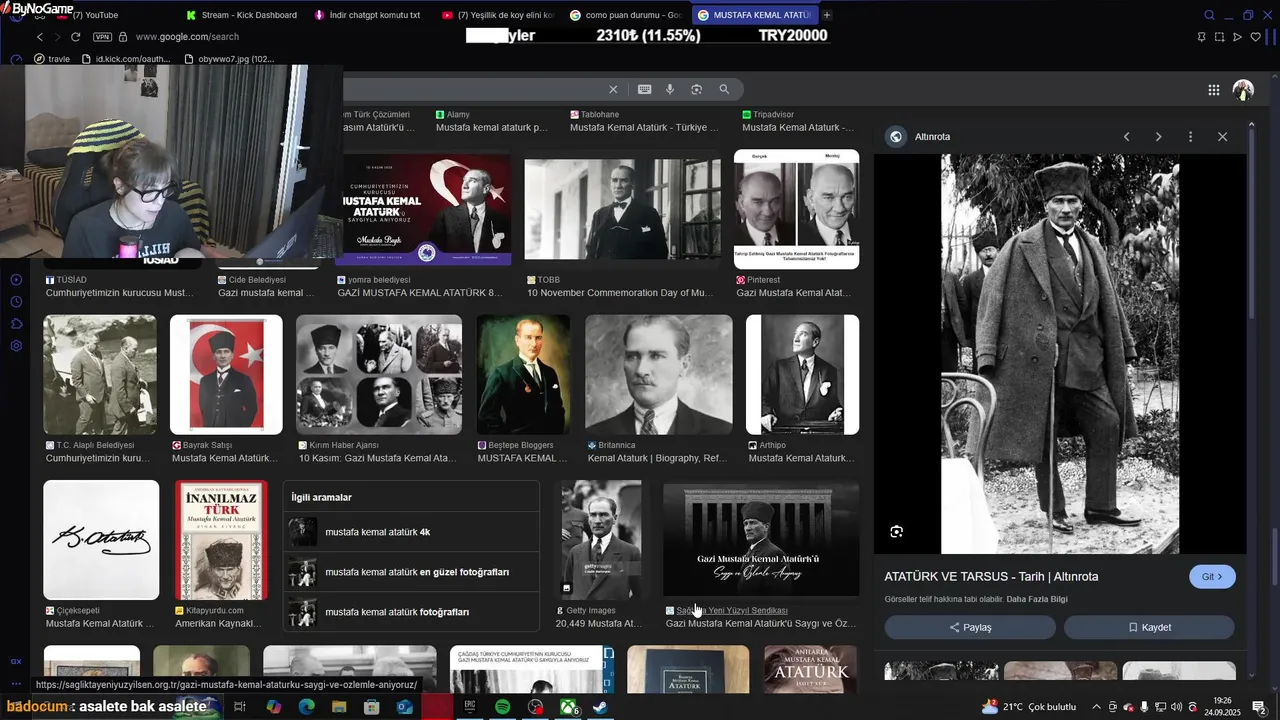Open the travle bookmark

pos(52,59)
